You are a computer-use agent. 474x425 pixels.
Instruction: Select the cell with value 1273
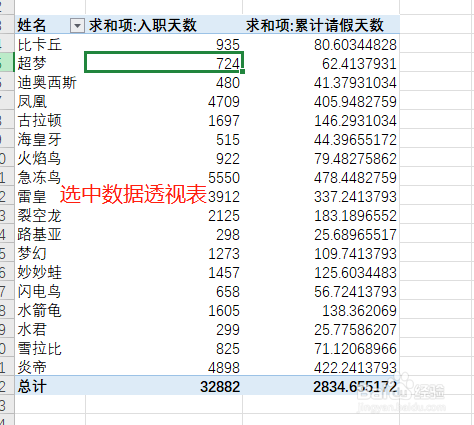164,253
